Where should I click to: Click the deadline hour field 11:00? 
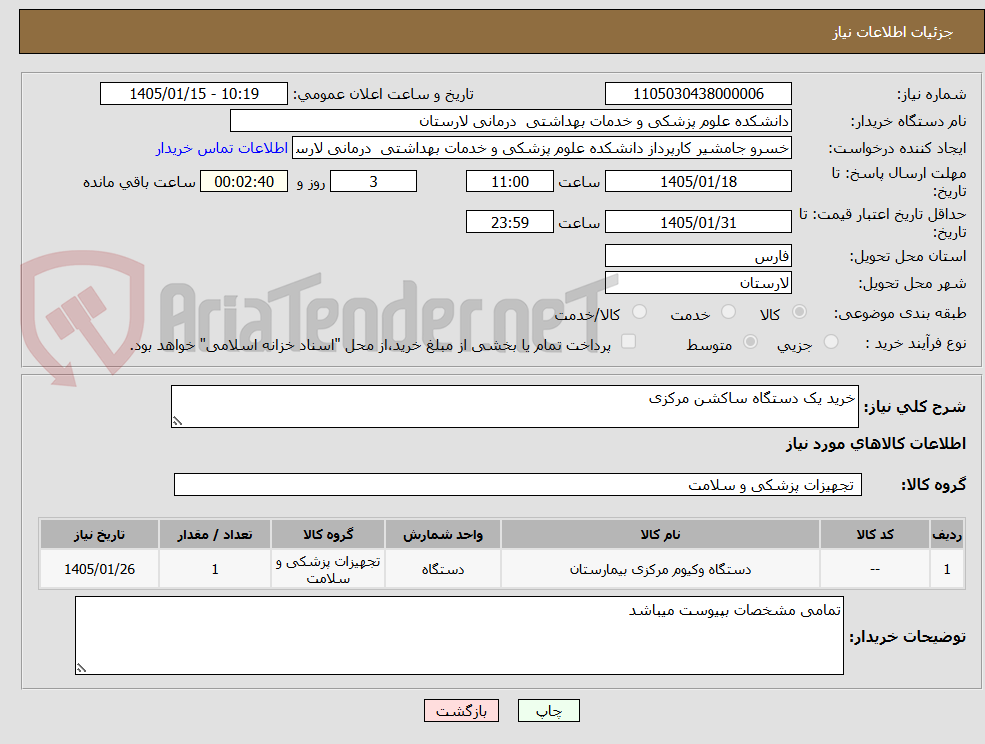tap(509, 182)
